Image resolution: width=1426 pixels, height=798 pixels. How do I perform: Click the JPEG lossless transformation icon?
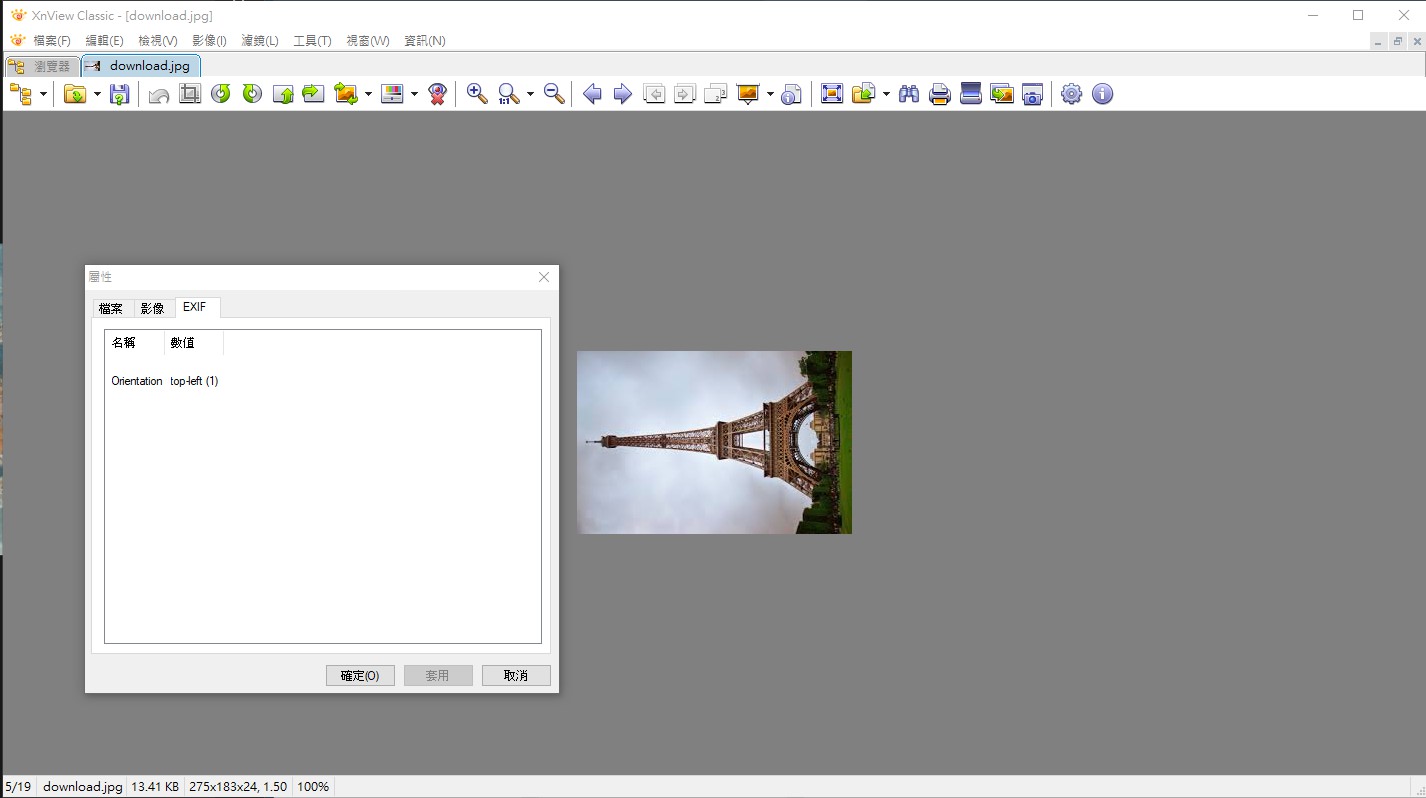click(346, 94)
